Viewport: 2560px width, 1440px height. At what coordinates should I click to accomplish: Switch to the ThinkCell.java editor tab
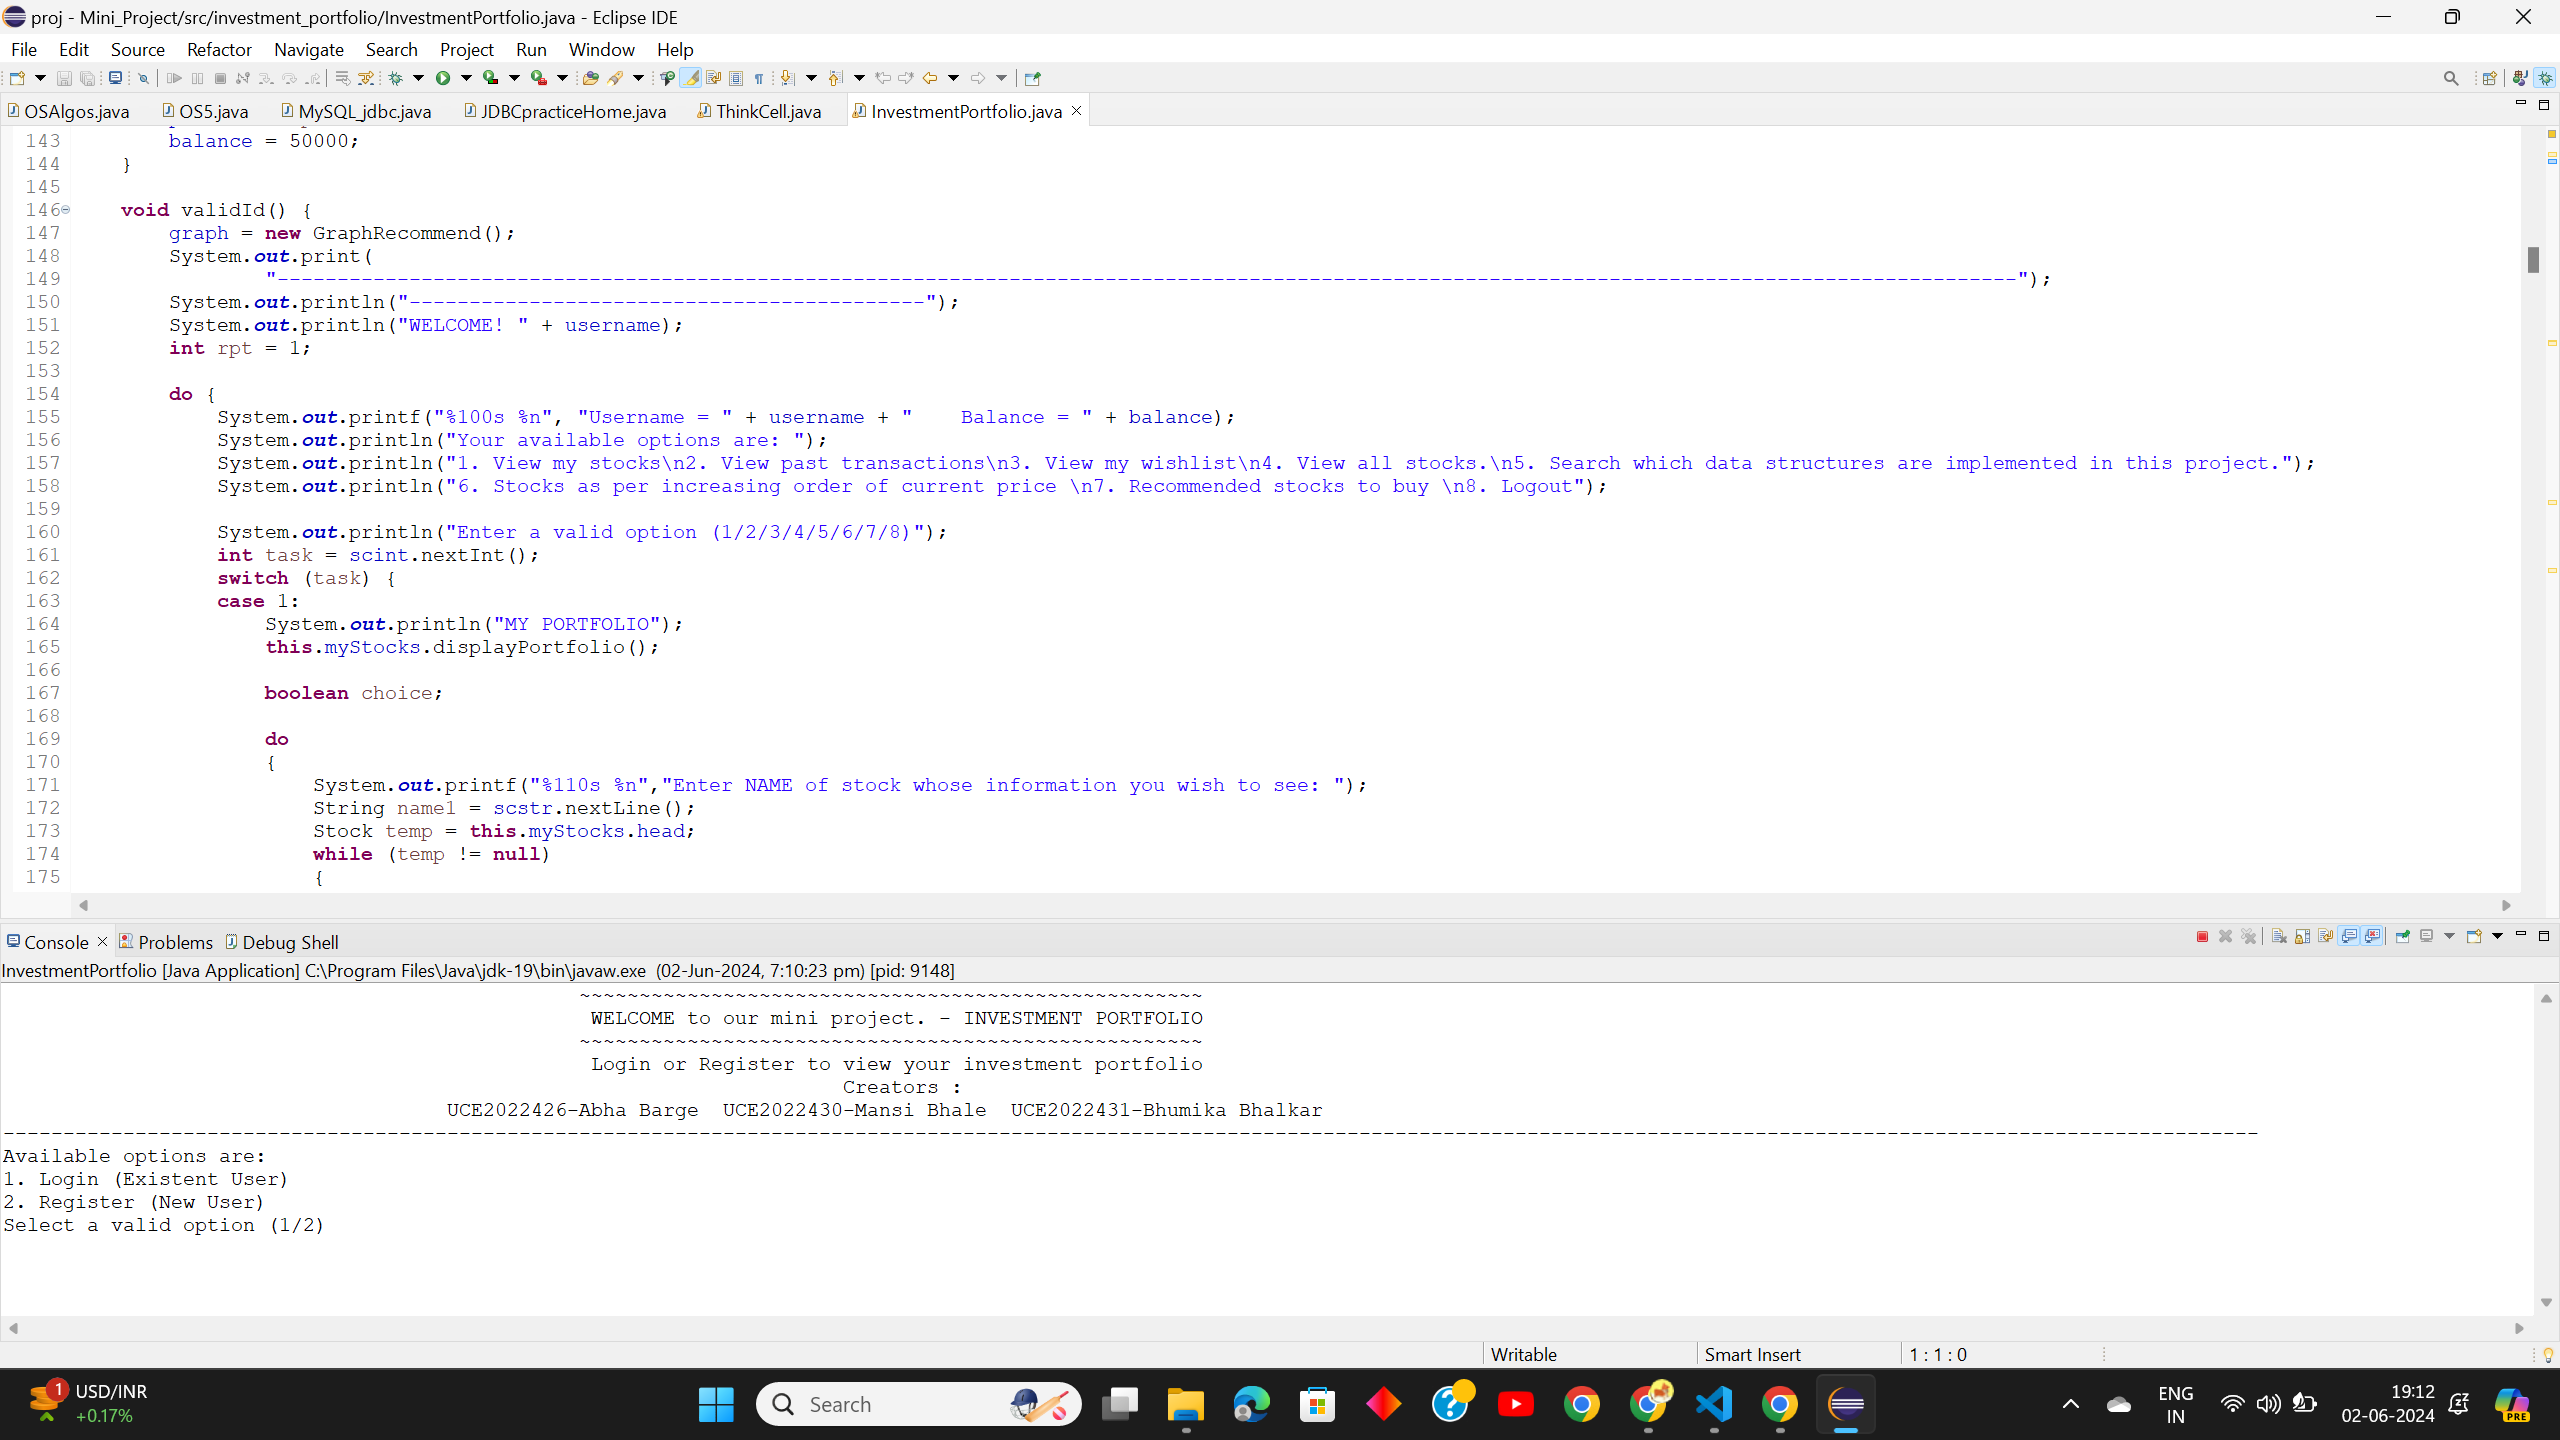click(768, 111)
